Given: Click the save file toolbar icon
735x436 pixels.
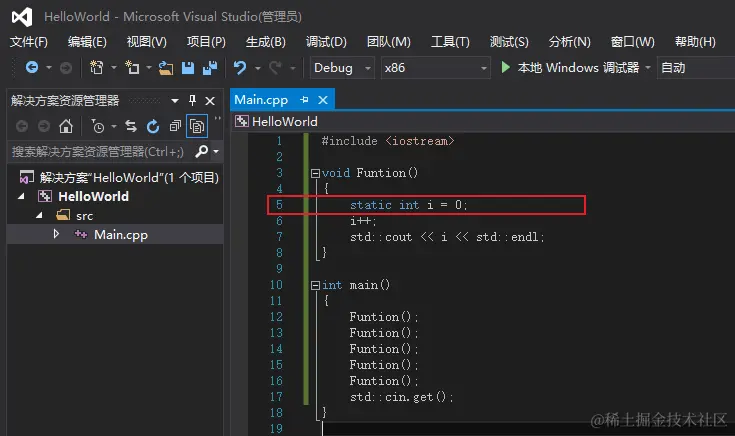Looking at the screenshot, I should tap(188, 68).
